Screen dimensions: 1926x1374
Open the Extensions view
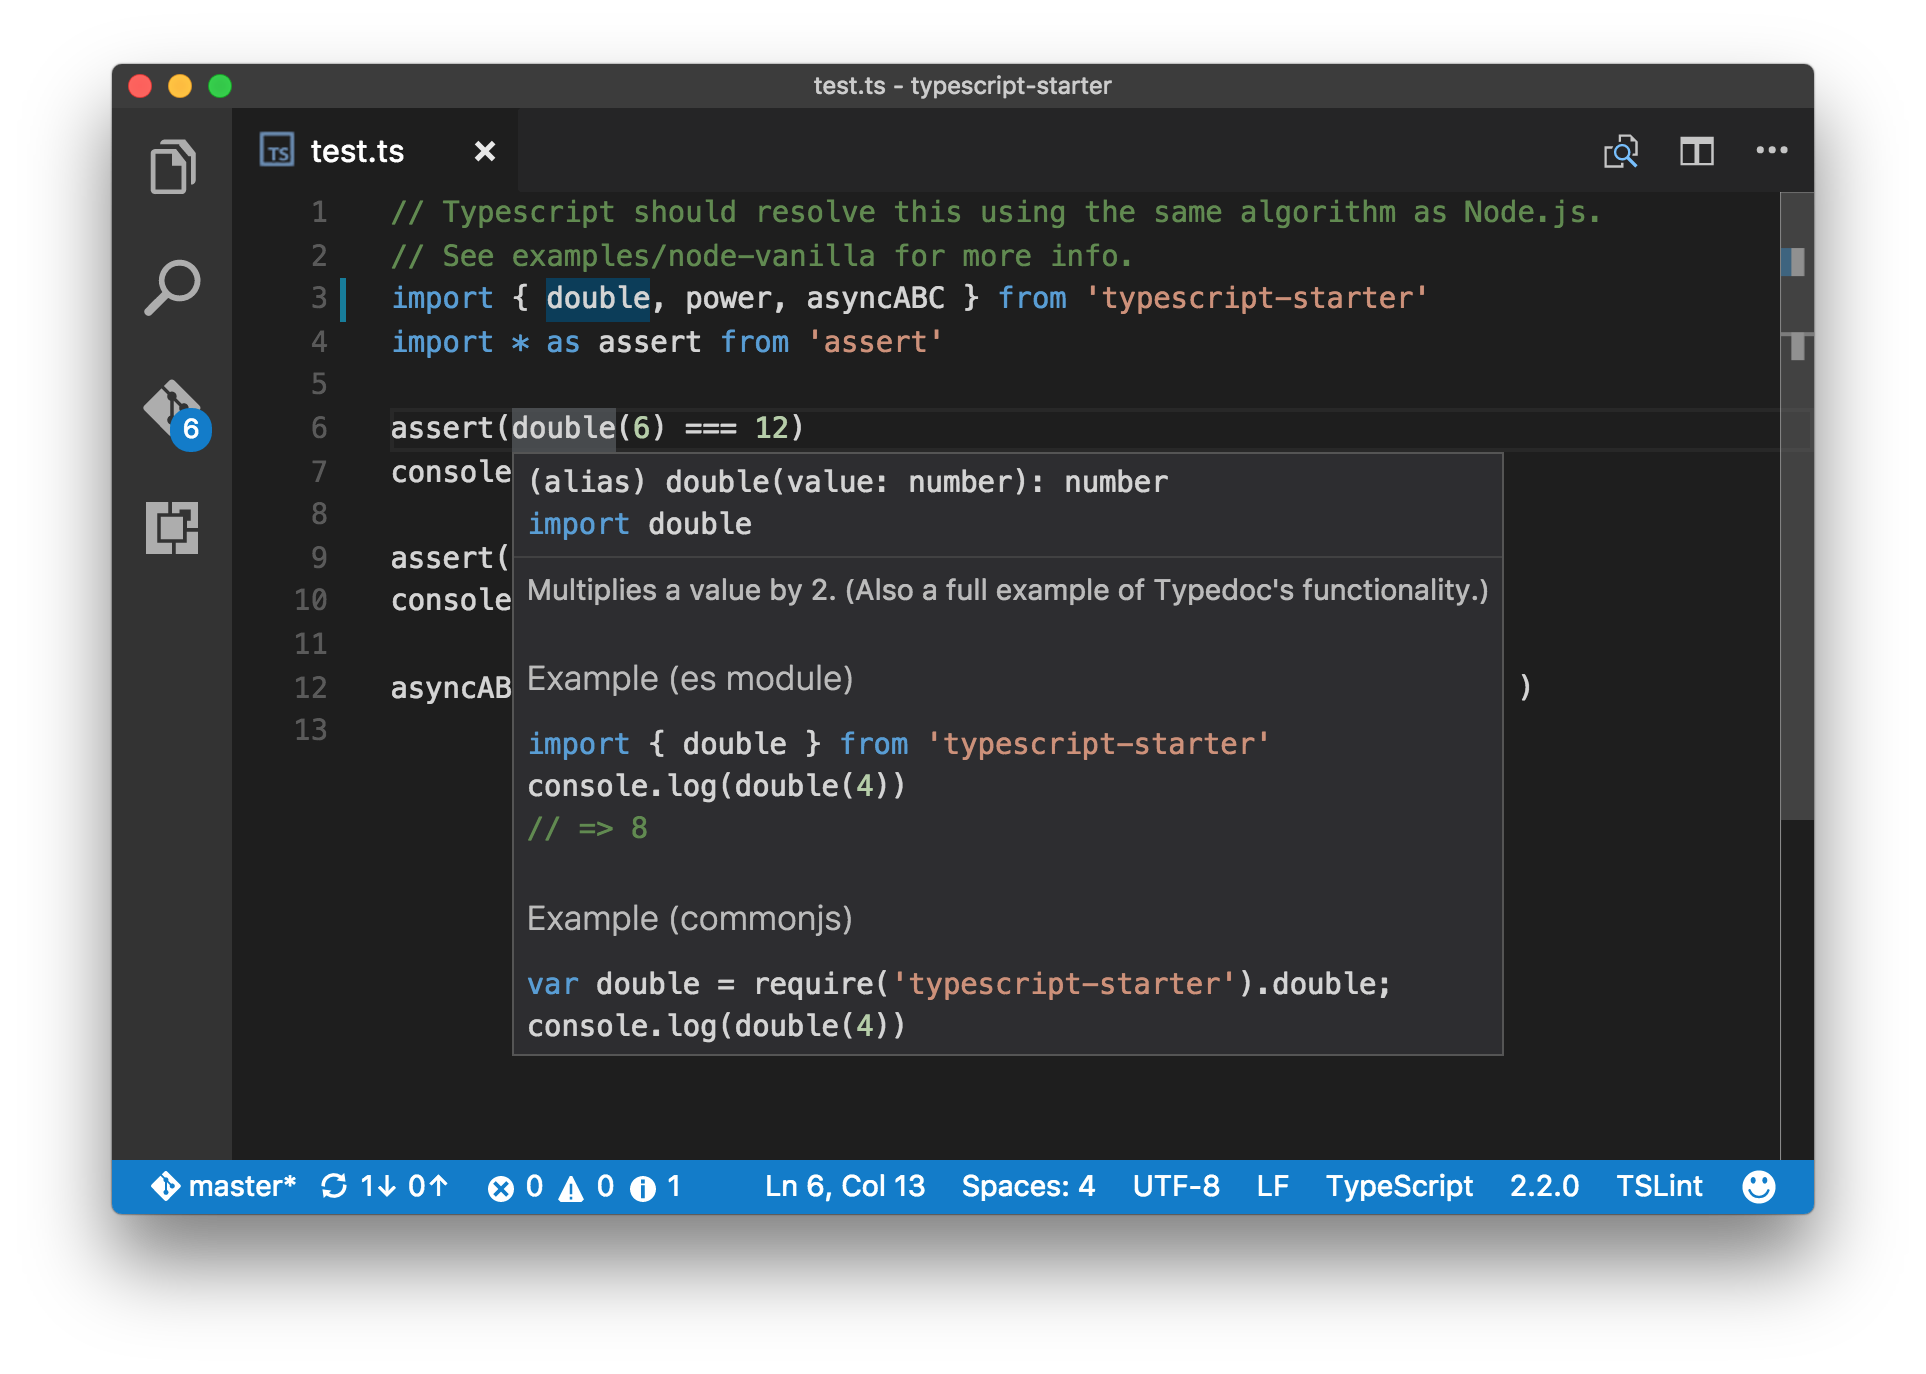[172, 527]
